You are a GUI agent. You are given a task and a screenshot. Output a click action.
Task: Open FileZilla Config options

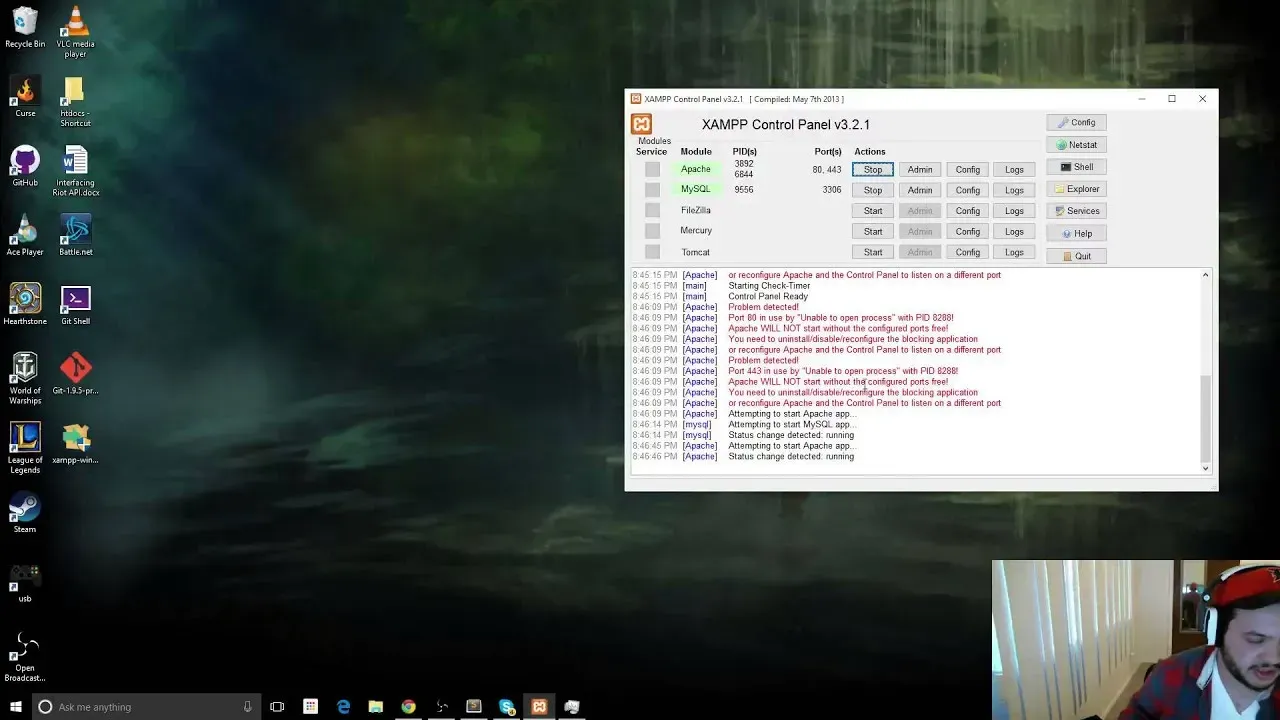(967, 211)
